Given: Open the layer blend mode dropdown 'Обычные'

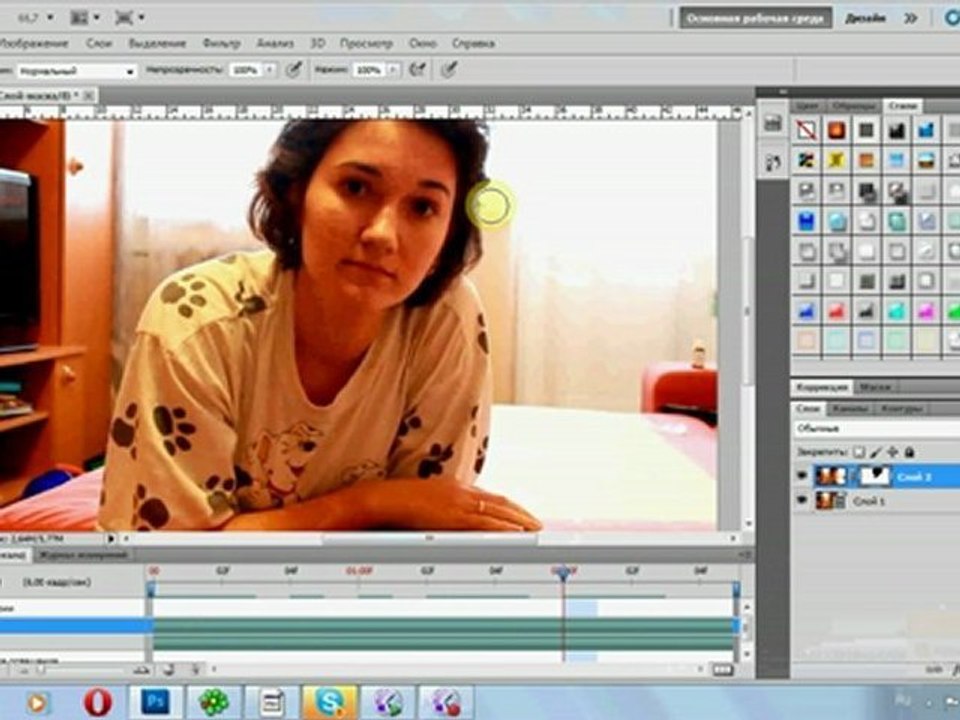Looking at the screenshot, I should click(x=877, y=429).
